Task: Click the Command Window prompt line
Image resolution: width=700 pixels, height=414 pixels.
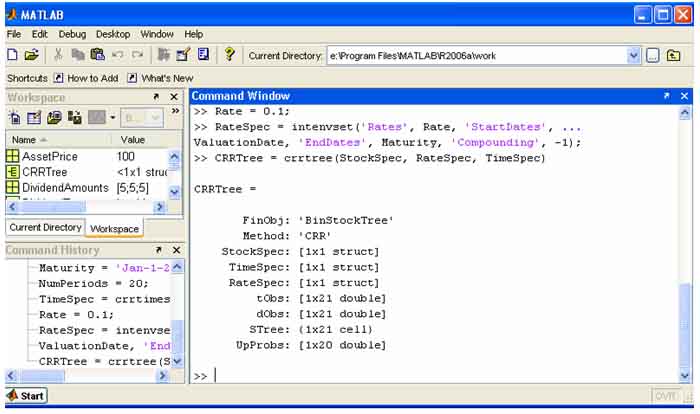Action: [x=435, y=376]
